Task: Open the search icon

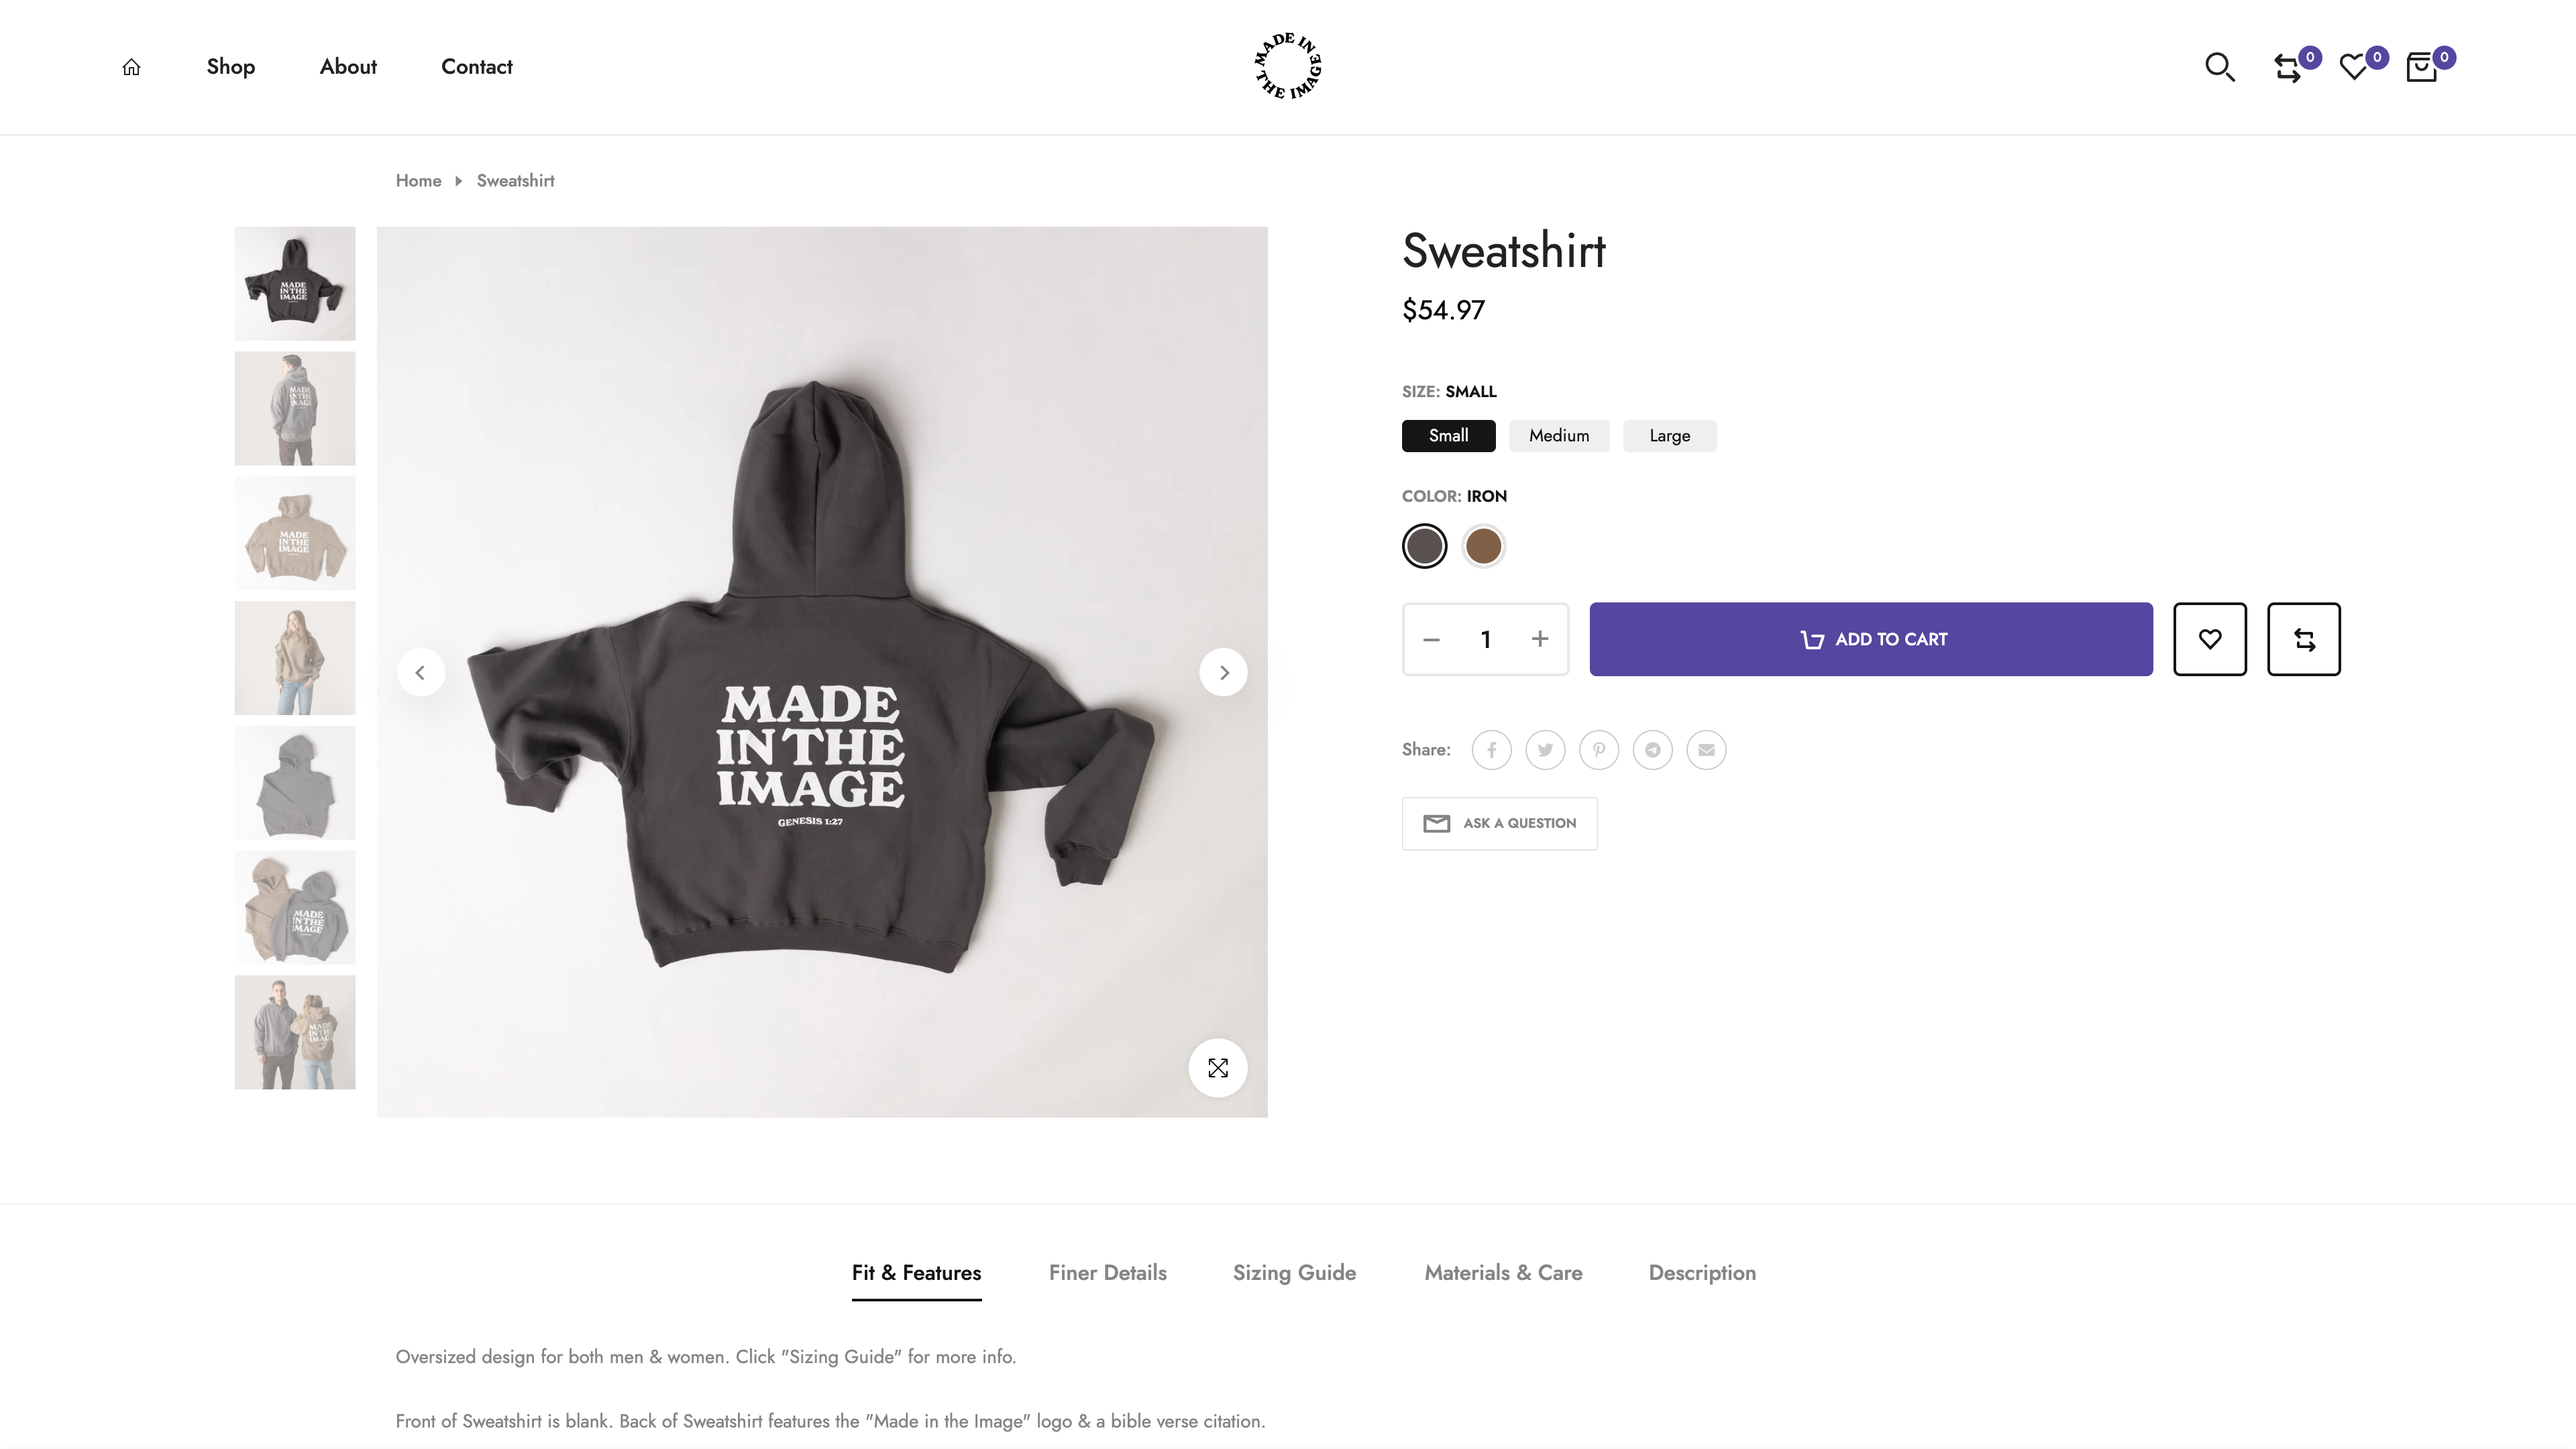Action: pyautogui.click(x=2219, y=66)
